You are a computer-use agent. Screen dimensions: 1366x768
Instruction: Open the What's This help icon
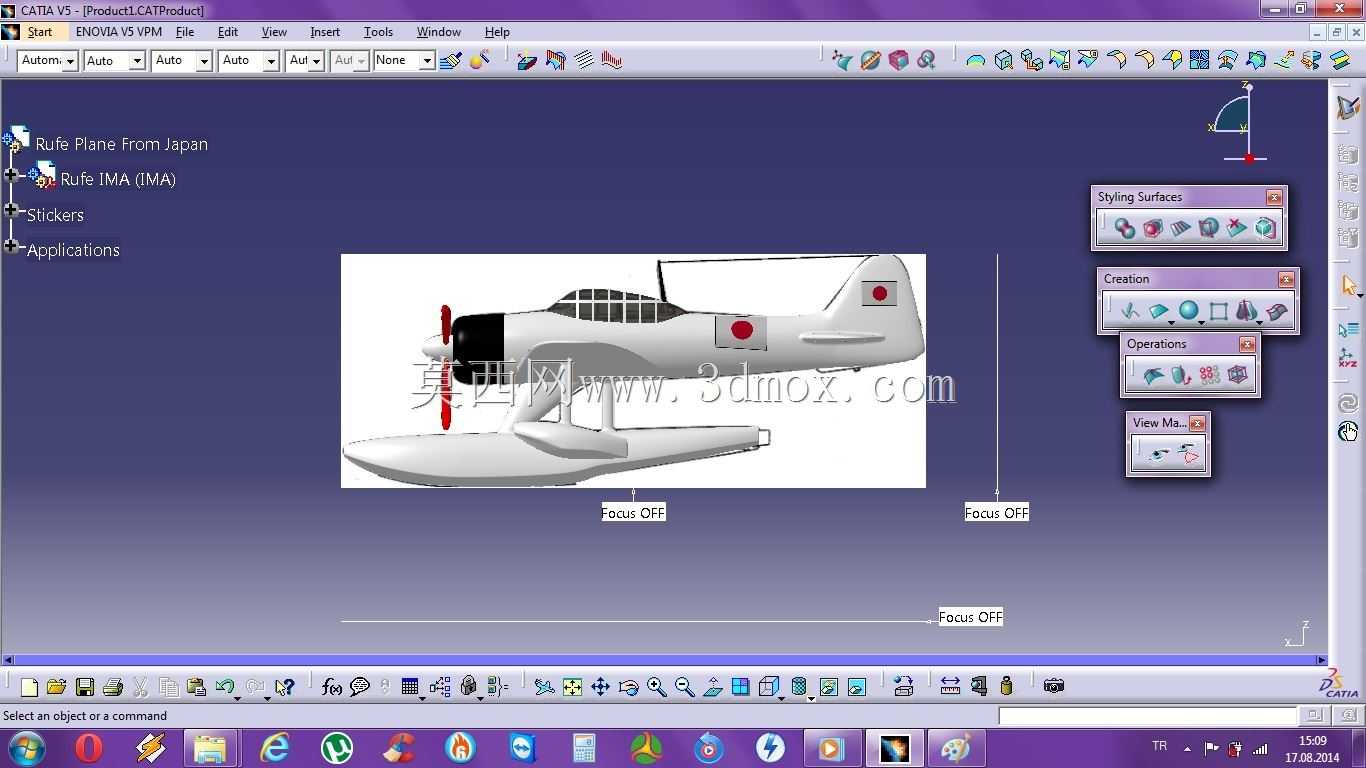tap(285, 686)
